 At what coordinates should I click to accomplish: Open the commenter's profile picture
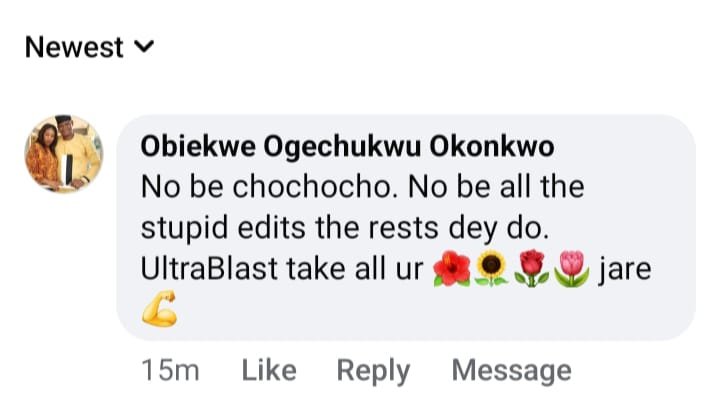(63, 153)
